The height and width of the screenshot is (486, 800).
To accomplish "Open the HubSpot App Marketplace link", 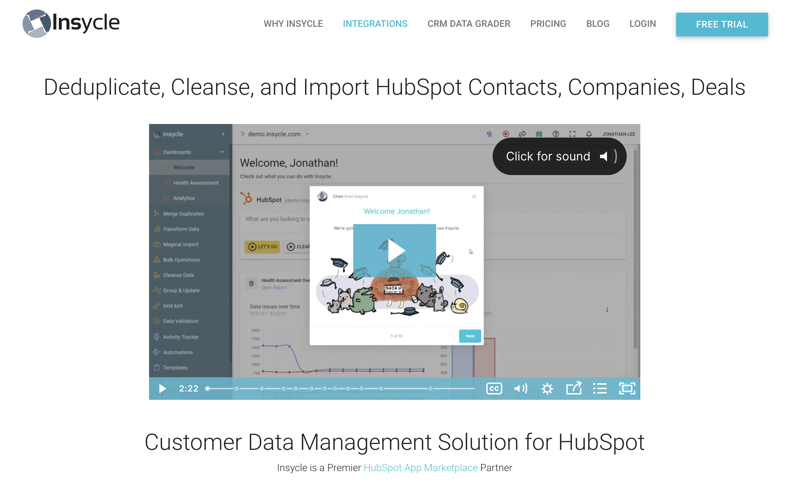I will (x=420, y=468).
